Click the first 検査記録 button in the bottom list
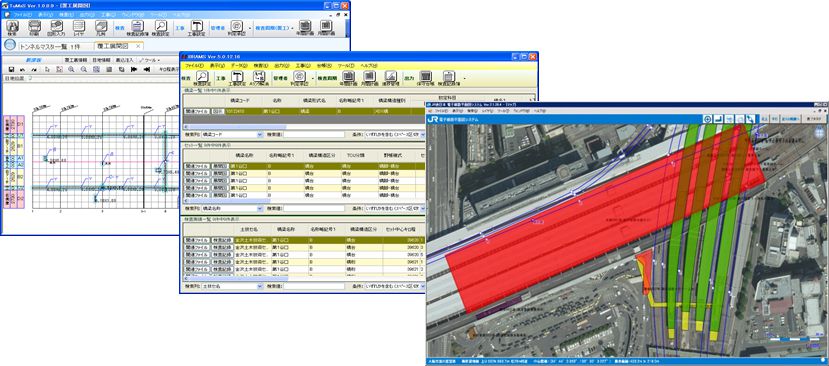829x366 pixels. (x=222, y=240)
